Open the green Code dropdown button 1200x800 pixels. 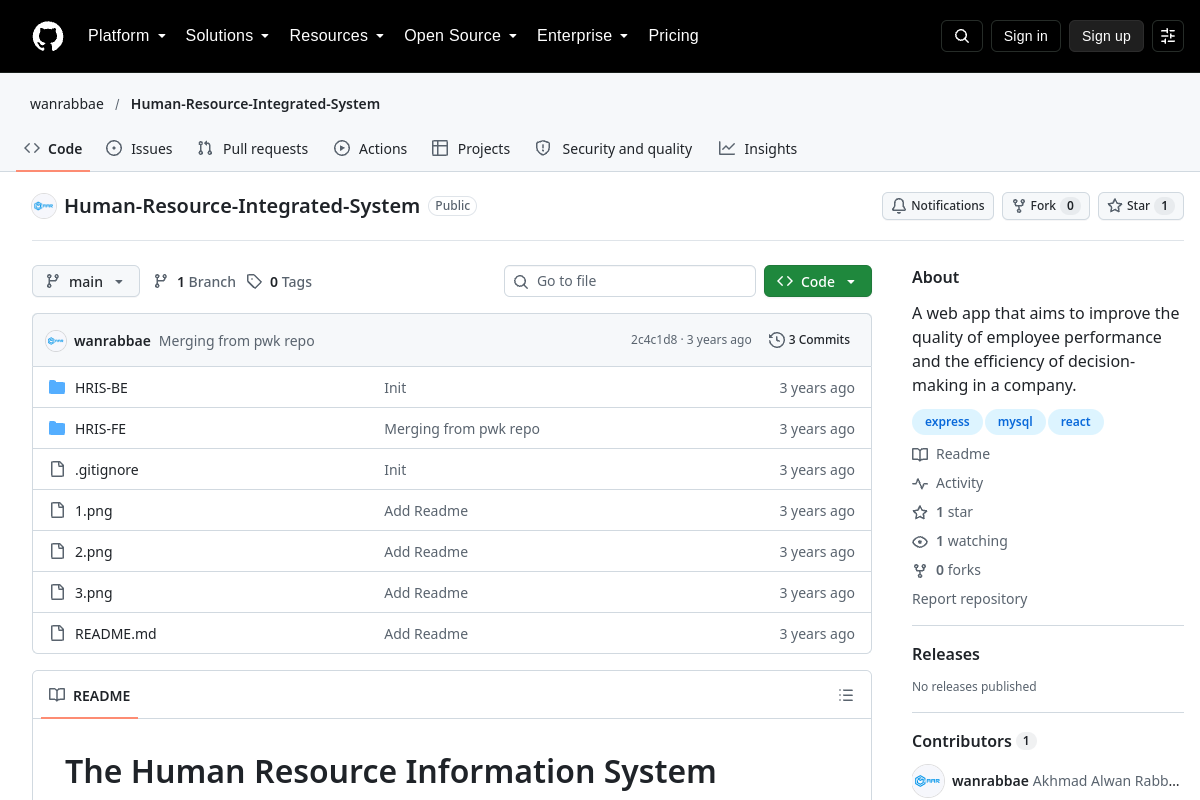(x=818, y=282)
